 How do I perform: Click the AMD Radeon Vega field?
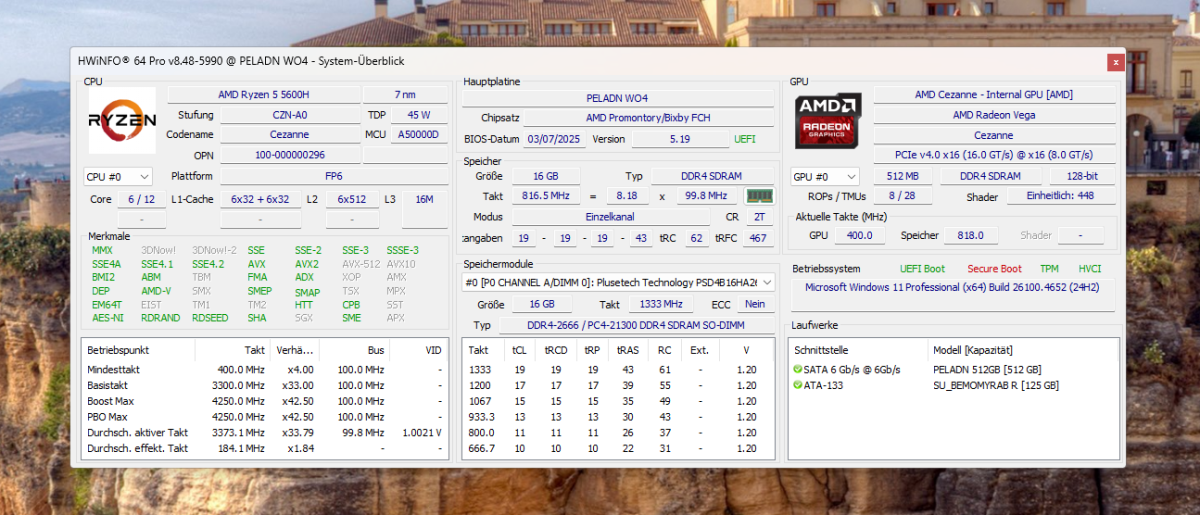tap(993, 115)
